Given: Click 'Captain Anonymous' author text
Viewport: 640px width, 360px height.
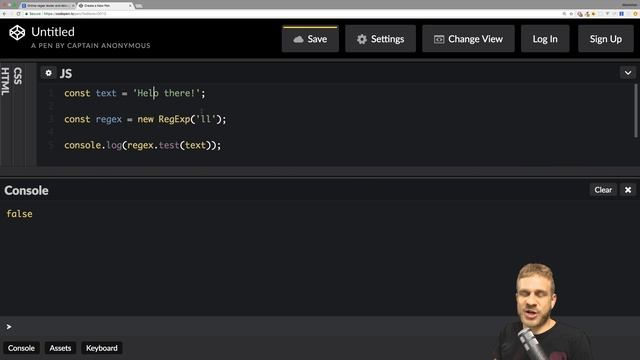Looking at the screenshot, I should coord(109,46).
